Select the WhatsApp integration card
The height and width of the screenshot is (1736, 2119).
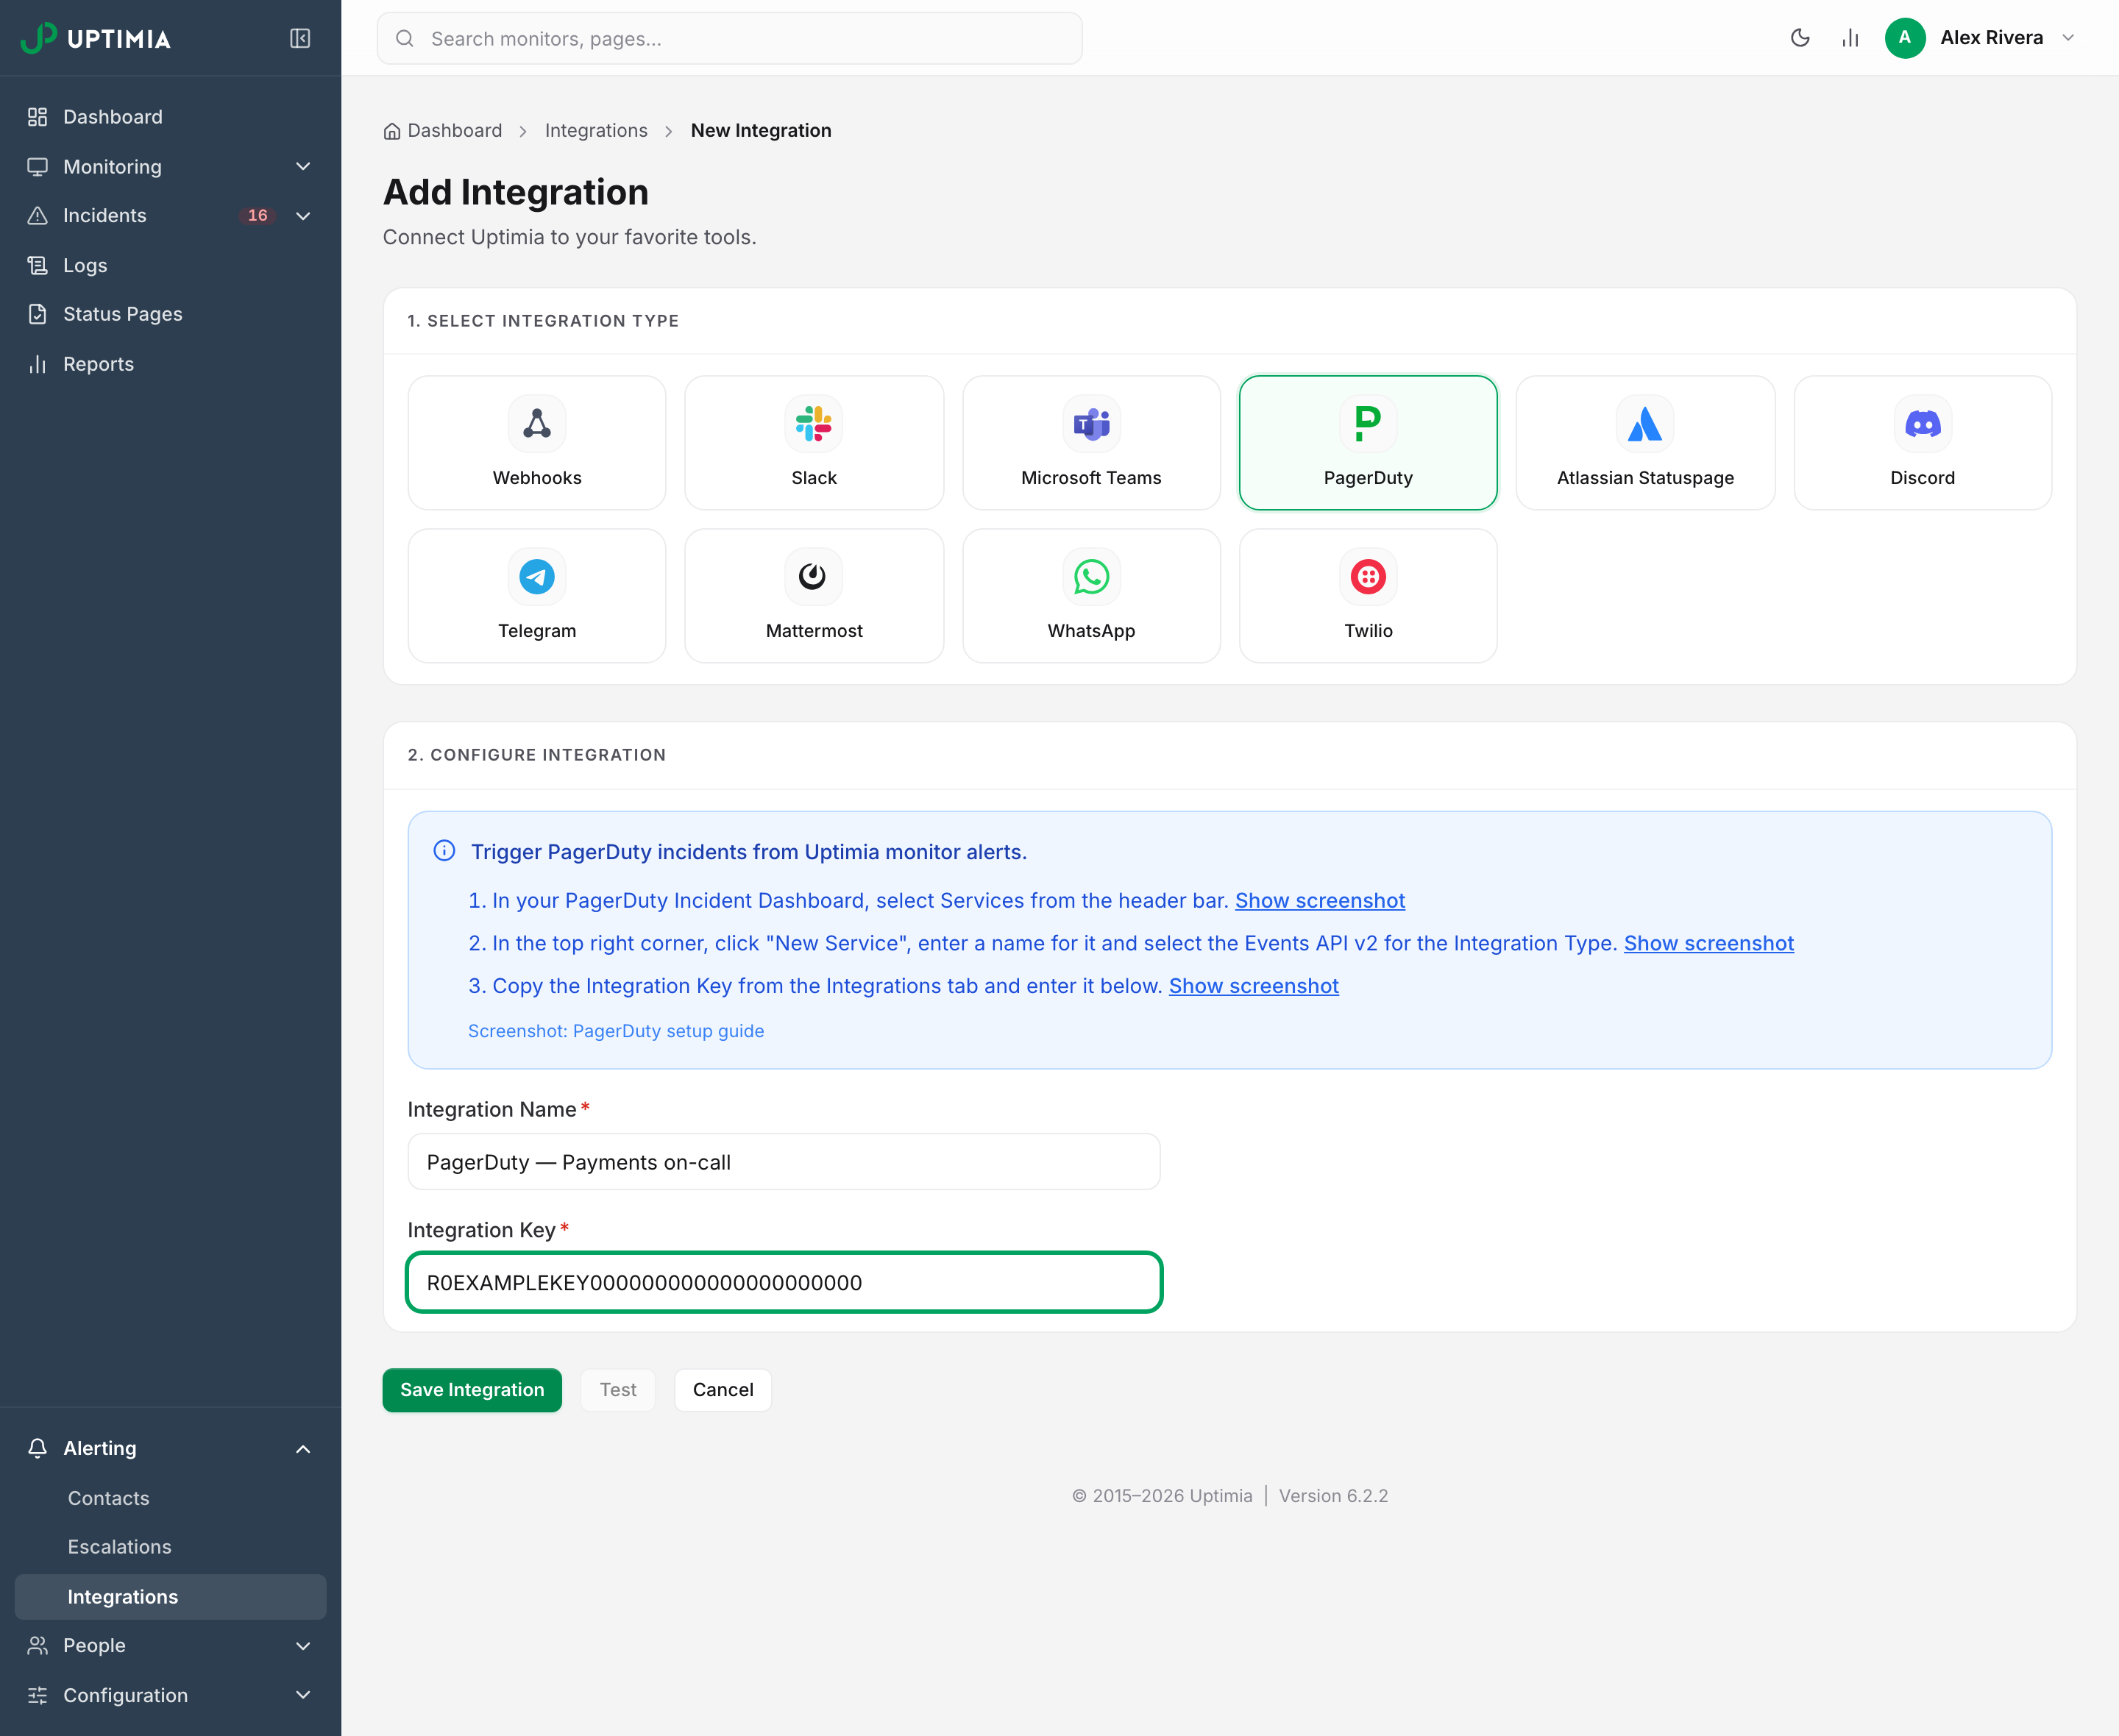pyautogui.click(x=1091, y=596)
